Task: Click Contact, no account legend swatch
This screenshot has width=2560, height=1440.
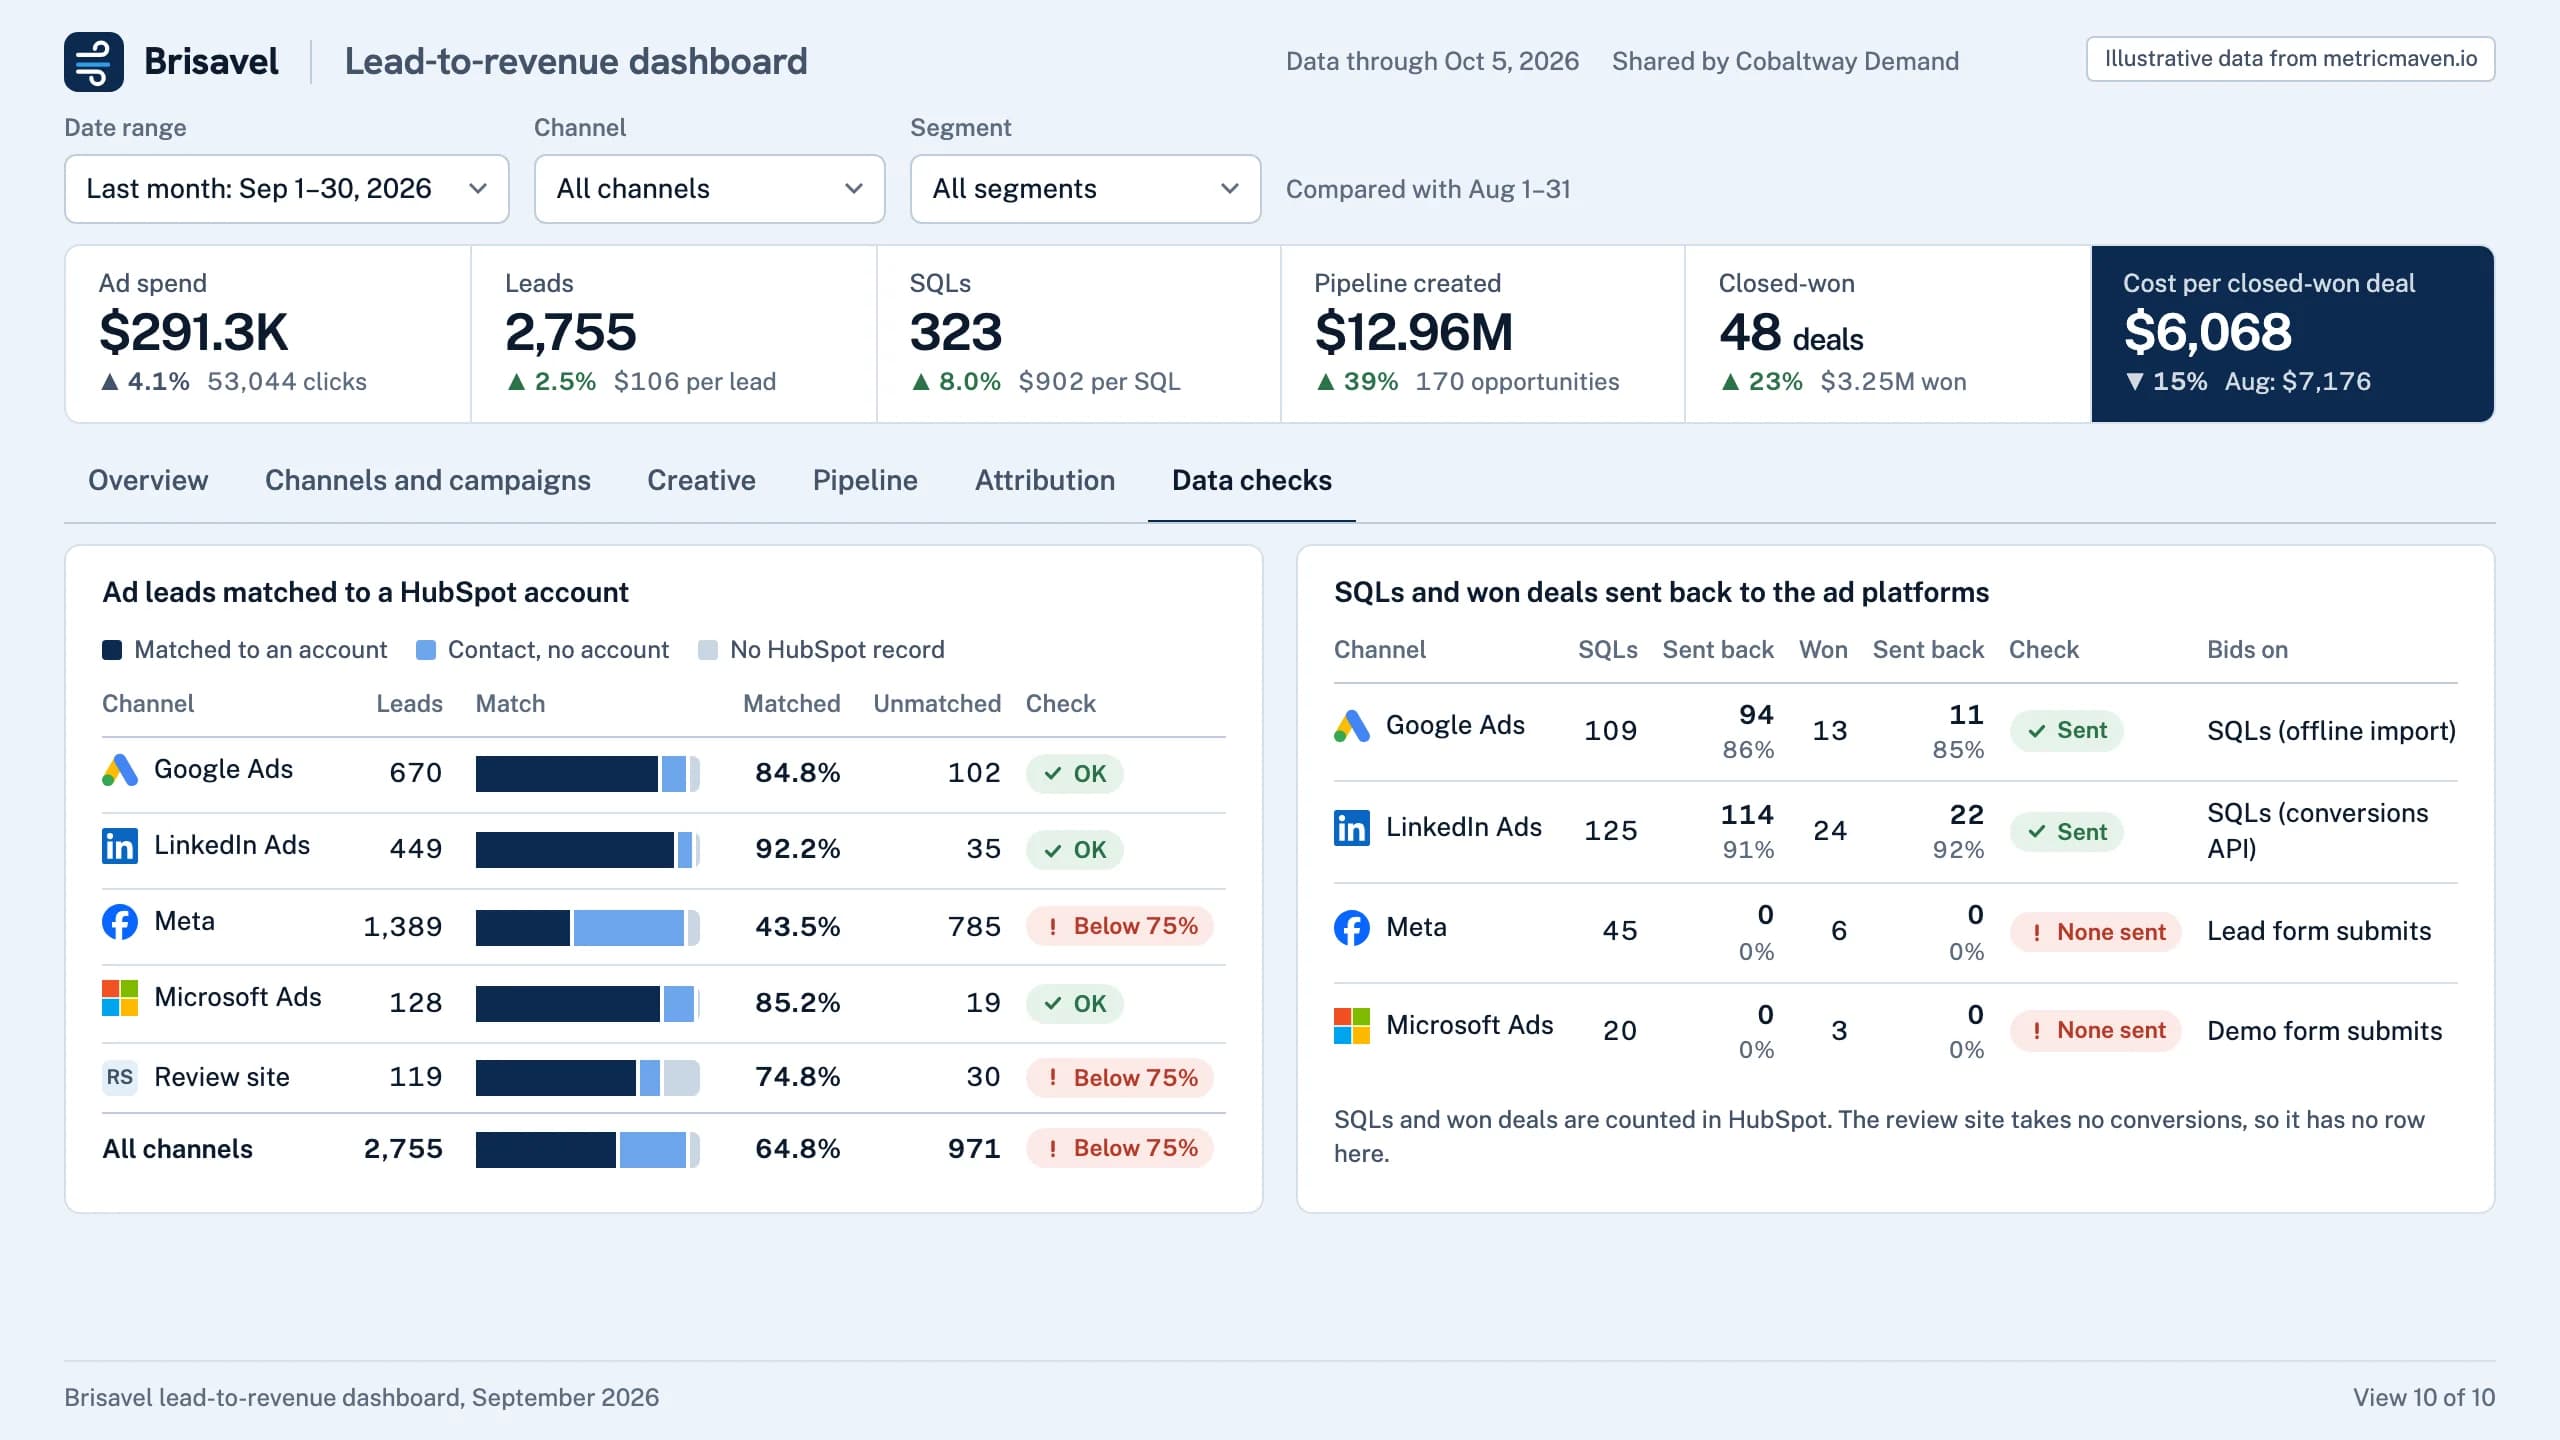Action: click(x=426, y=650)
